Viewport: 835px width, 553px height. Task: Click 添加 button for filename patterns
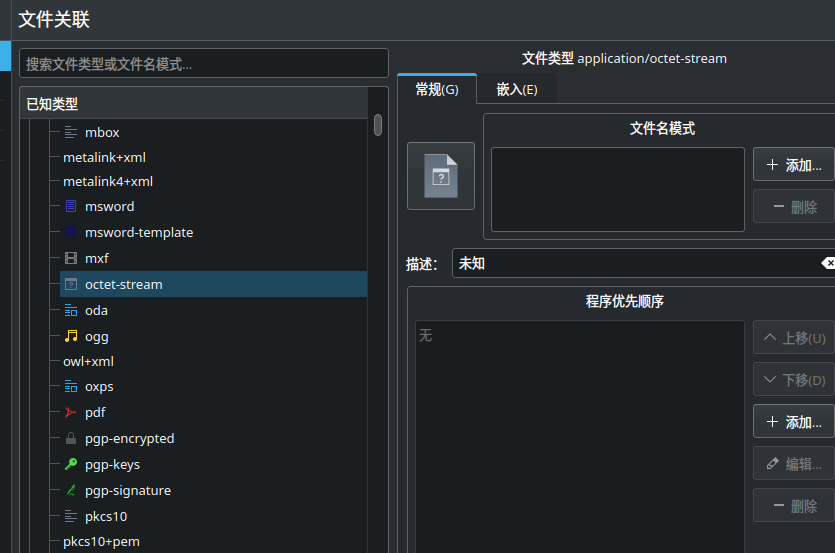(793, 165)
